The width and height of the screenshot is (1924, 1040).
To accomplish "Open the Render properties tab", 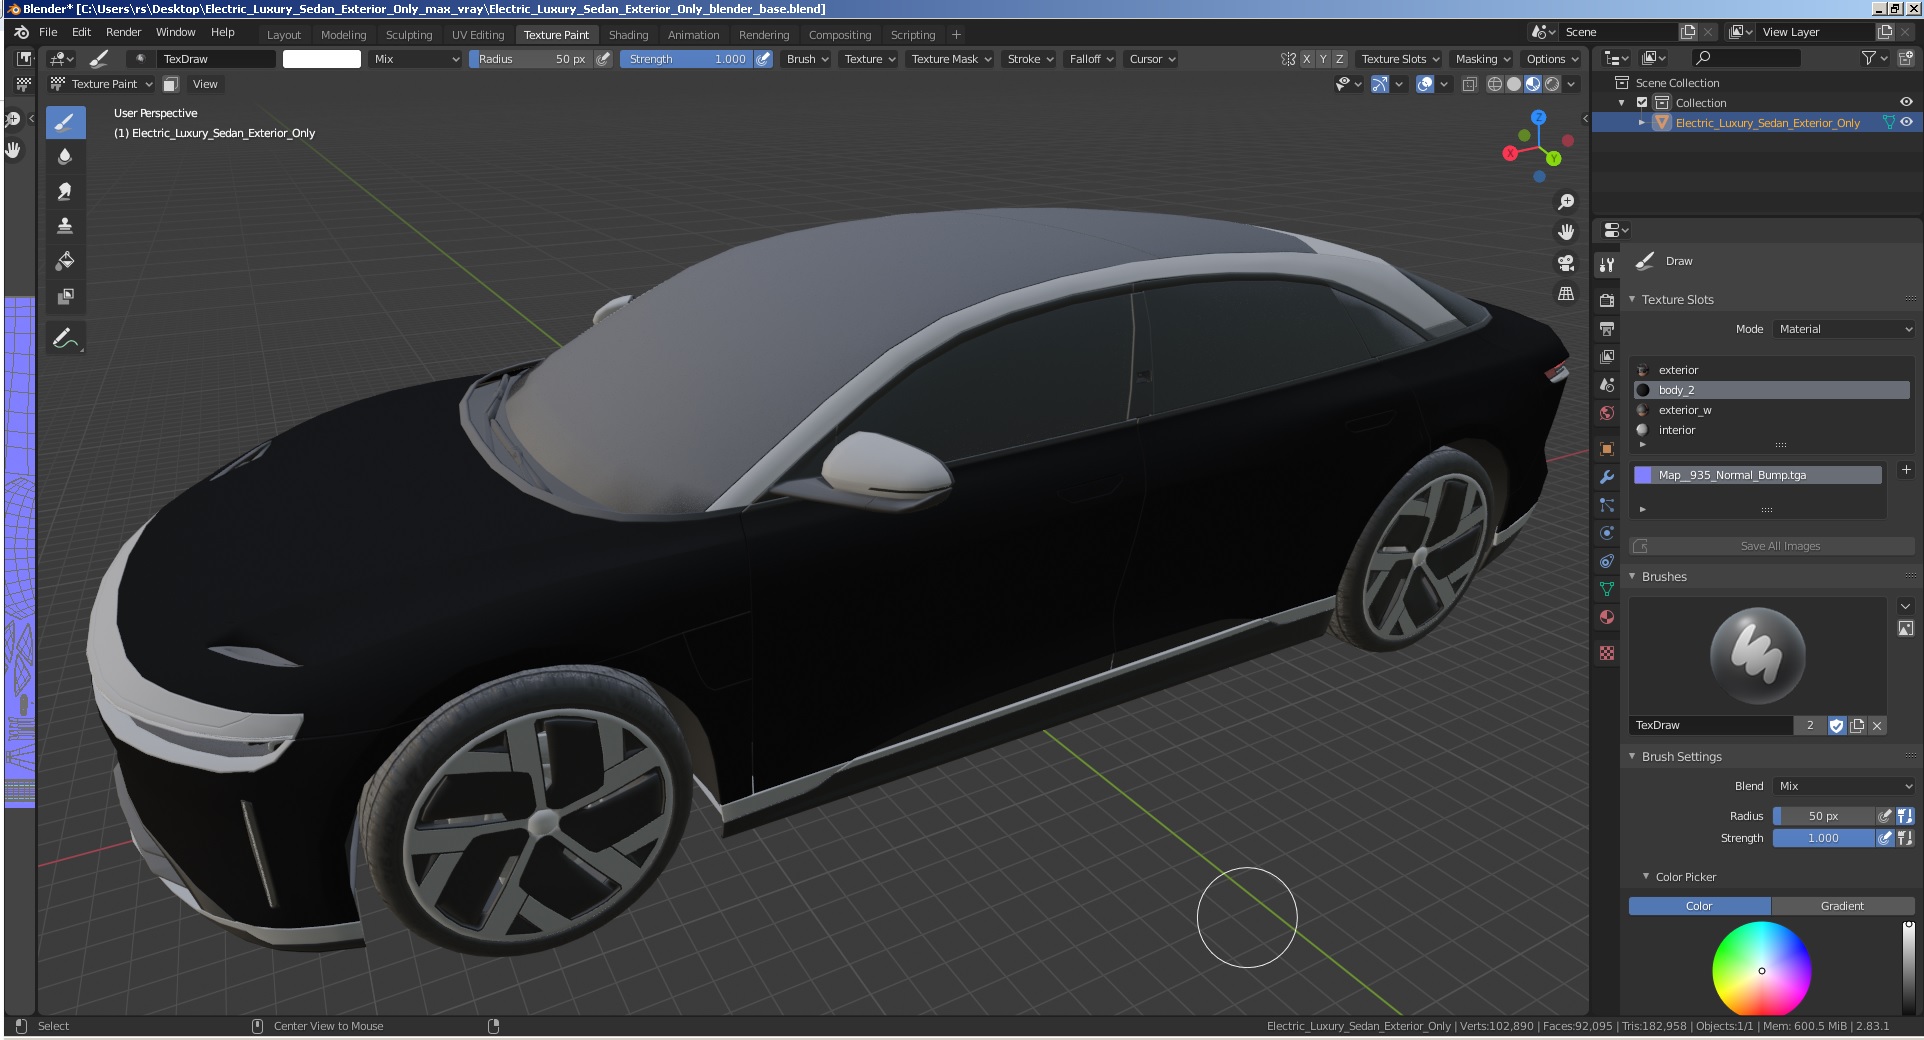I will point(1607,300).
